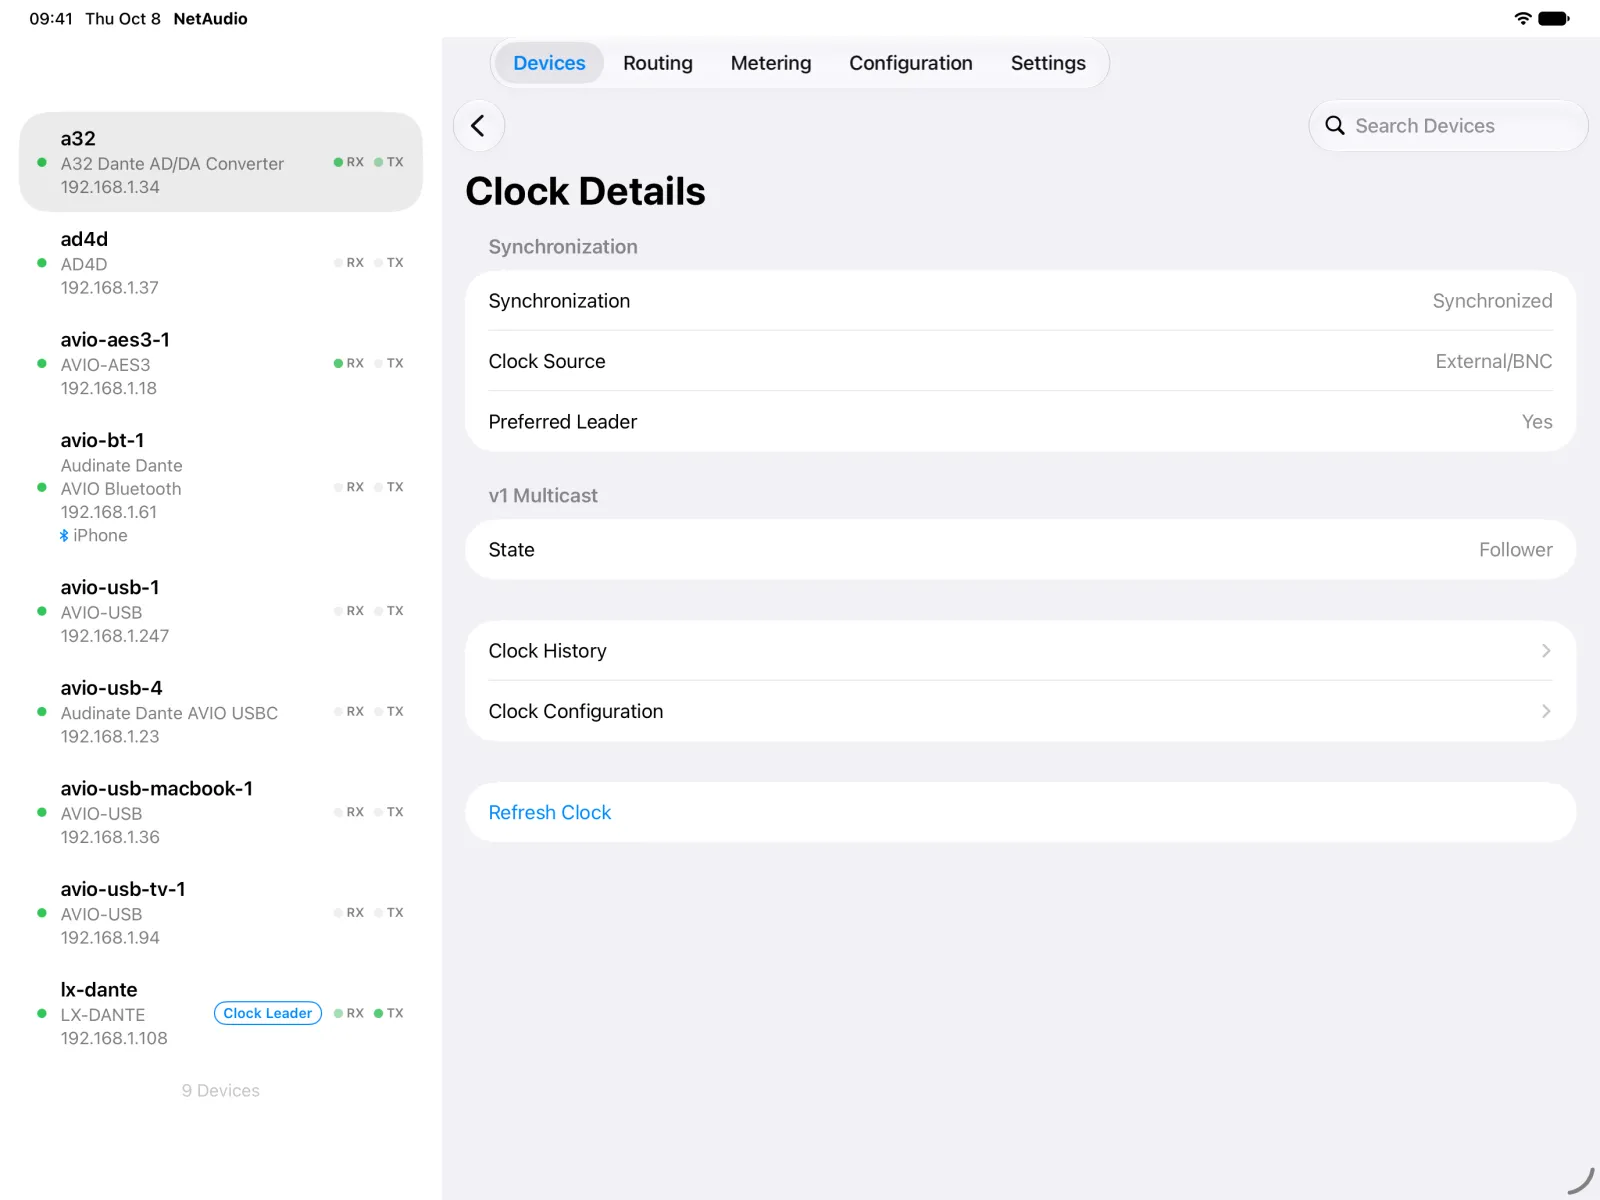Select the avio-bt-1 device
The width and height of the screenshot is (1600, 1200).
coord(221,487)
